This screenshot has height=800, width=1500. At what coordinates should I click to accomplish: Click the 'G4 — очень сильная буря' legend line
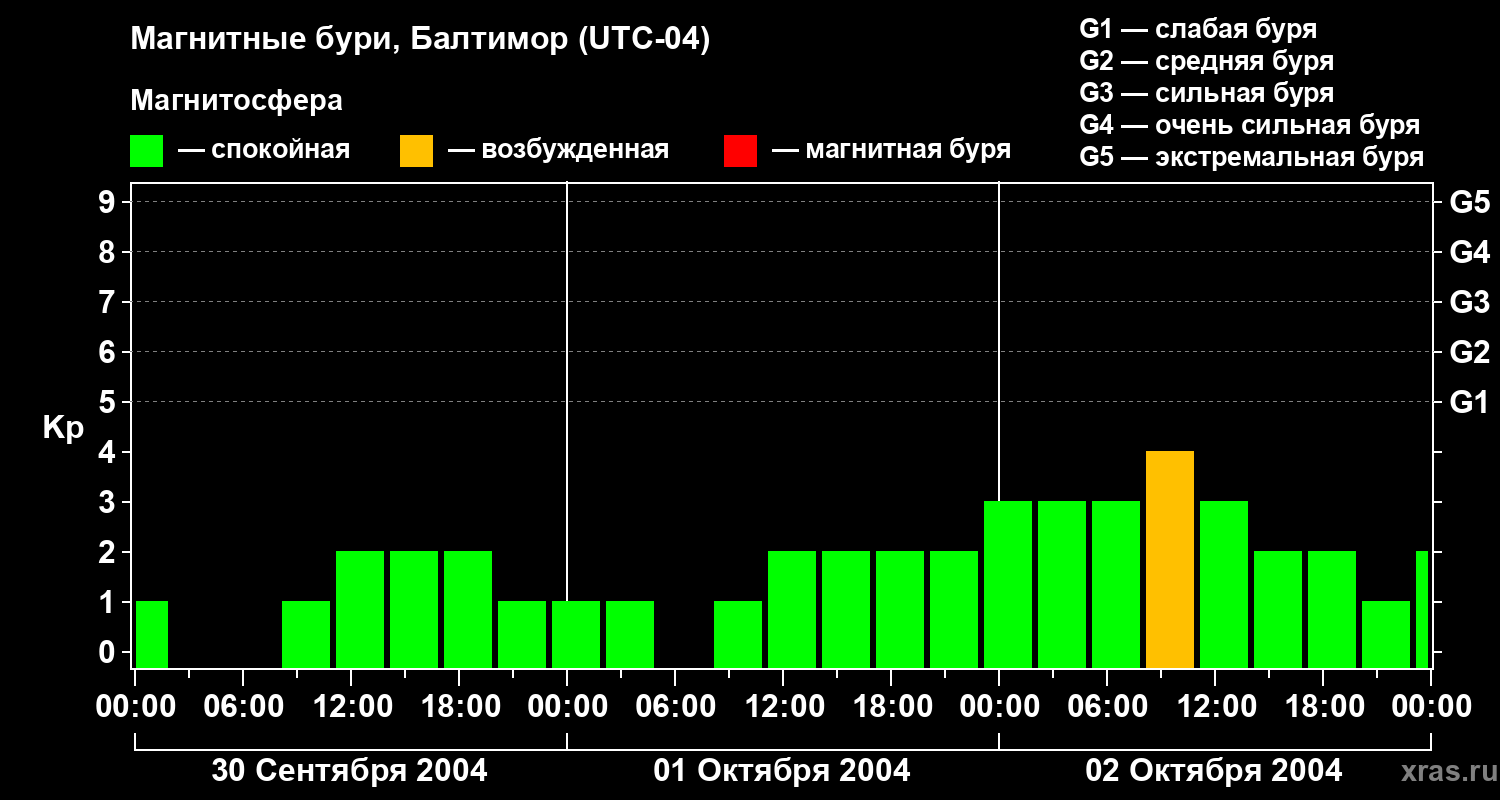[x=1250, y=125]
